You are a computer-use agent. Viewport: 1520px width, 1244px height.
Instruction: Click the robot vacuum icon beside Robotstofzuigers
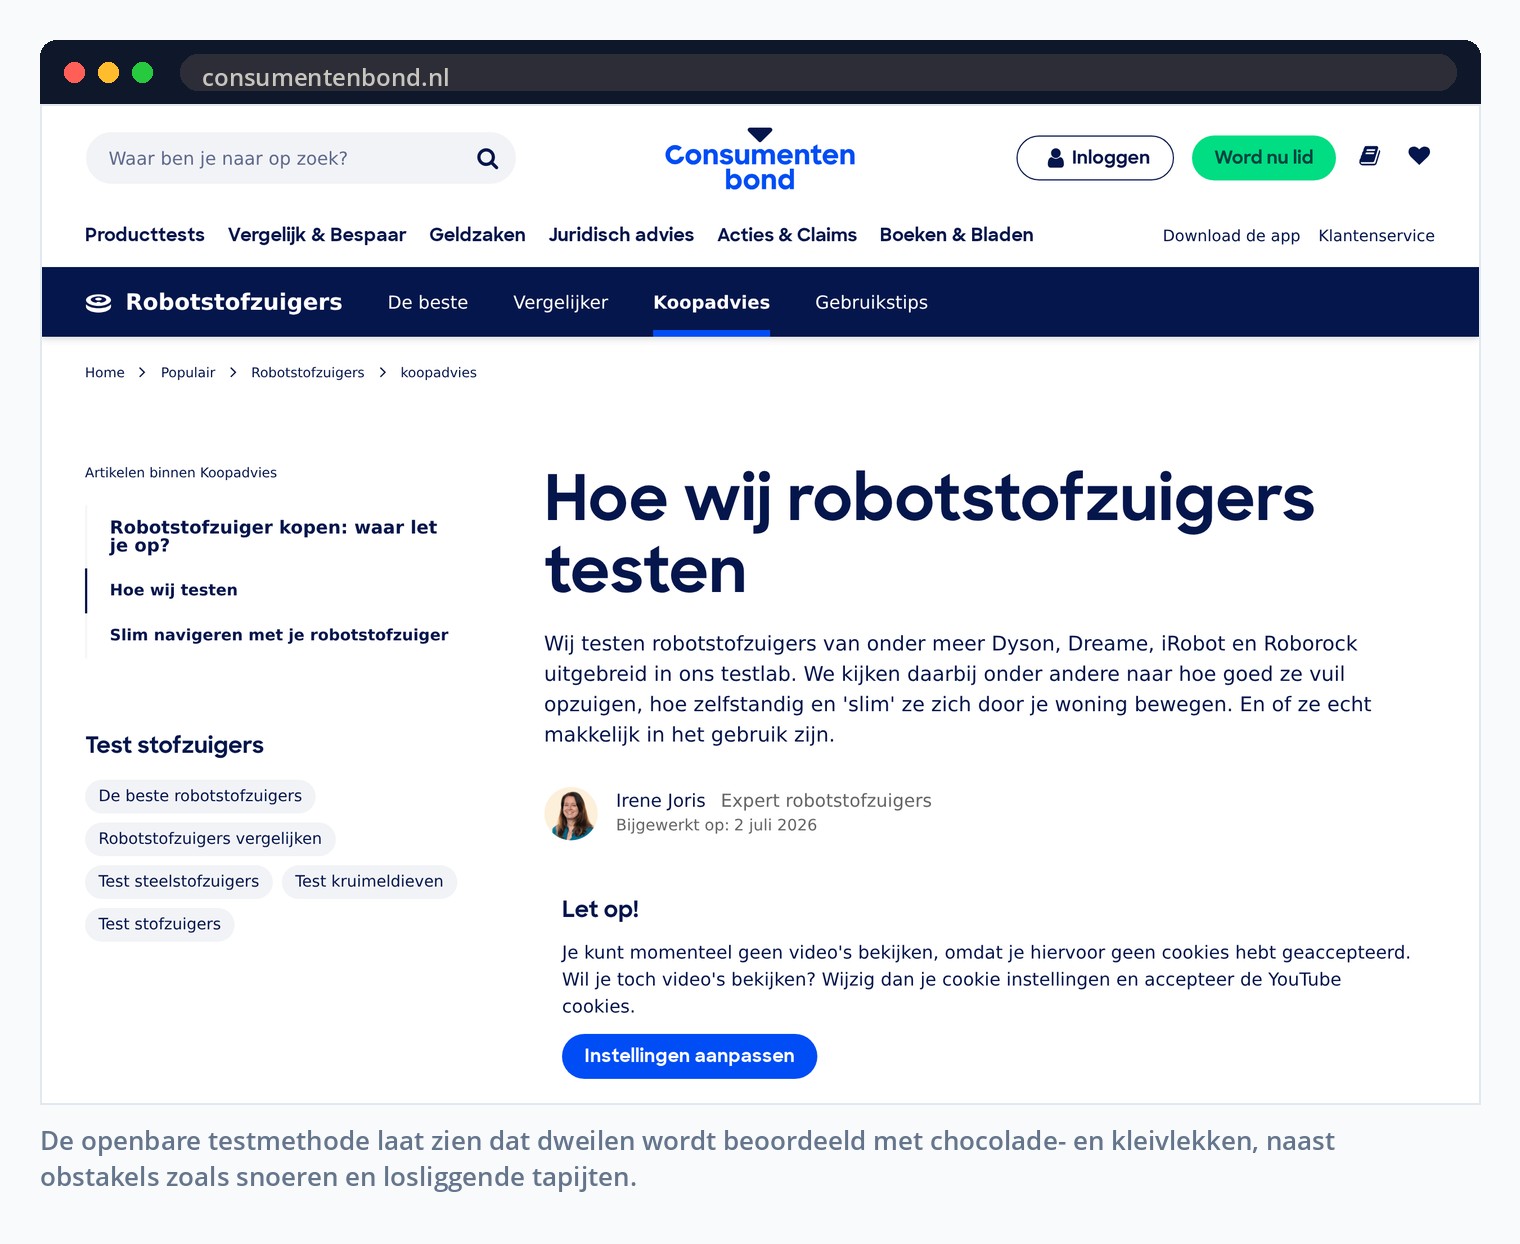[x=99, y=302]
